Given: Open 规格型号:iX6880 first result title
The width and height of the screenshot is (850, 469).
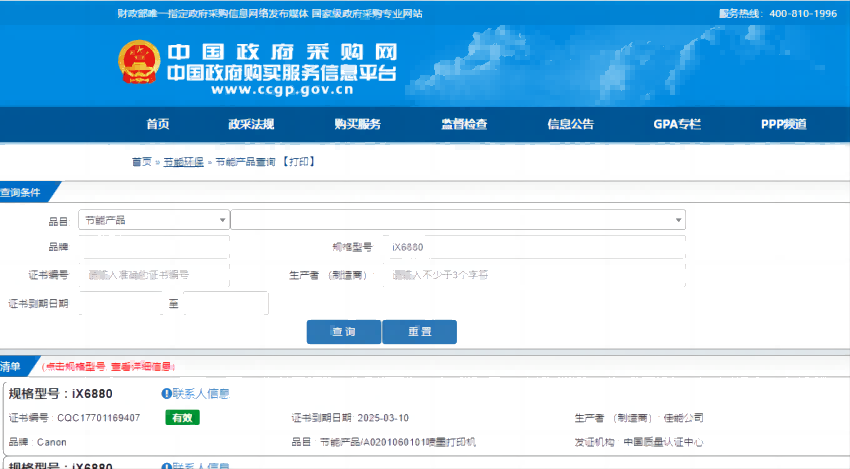Looking at the screenshot, I should pos(61,394).
